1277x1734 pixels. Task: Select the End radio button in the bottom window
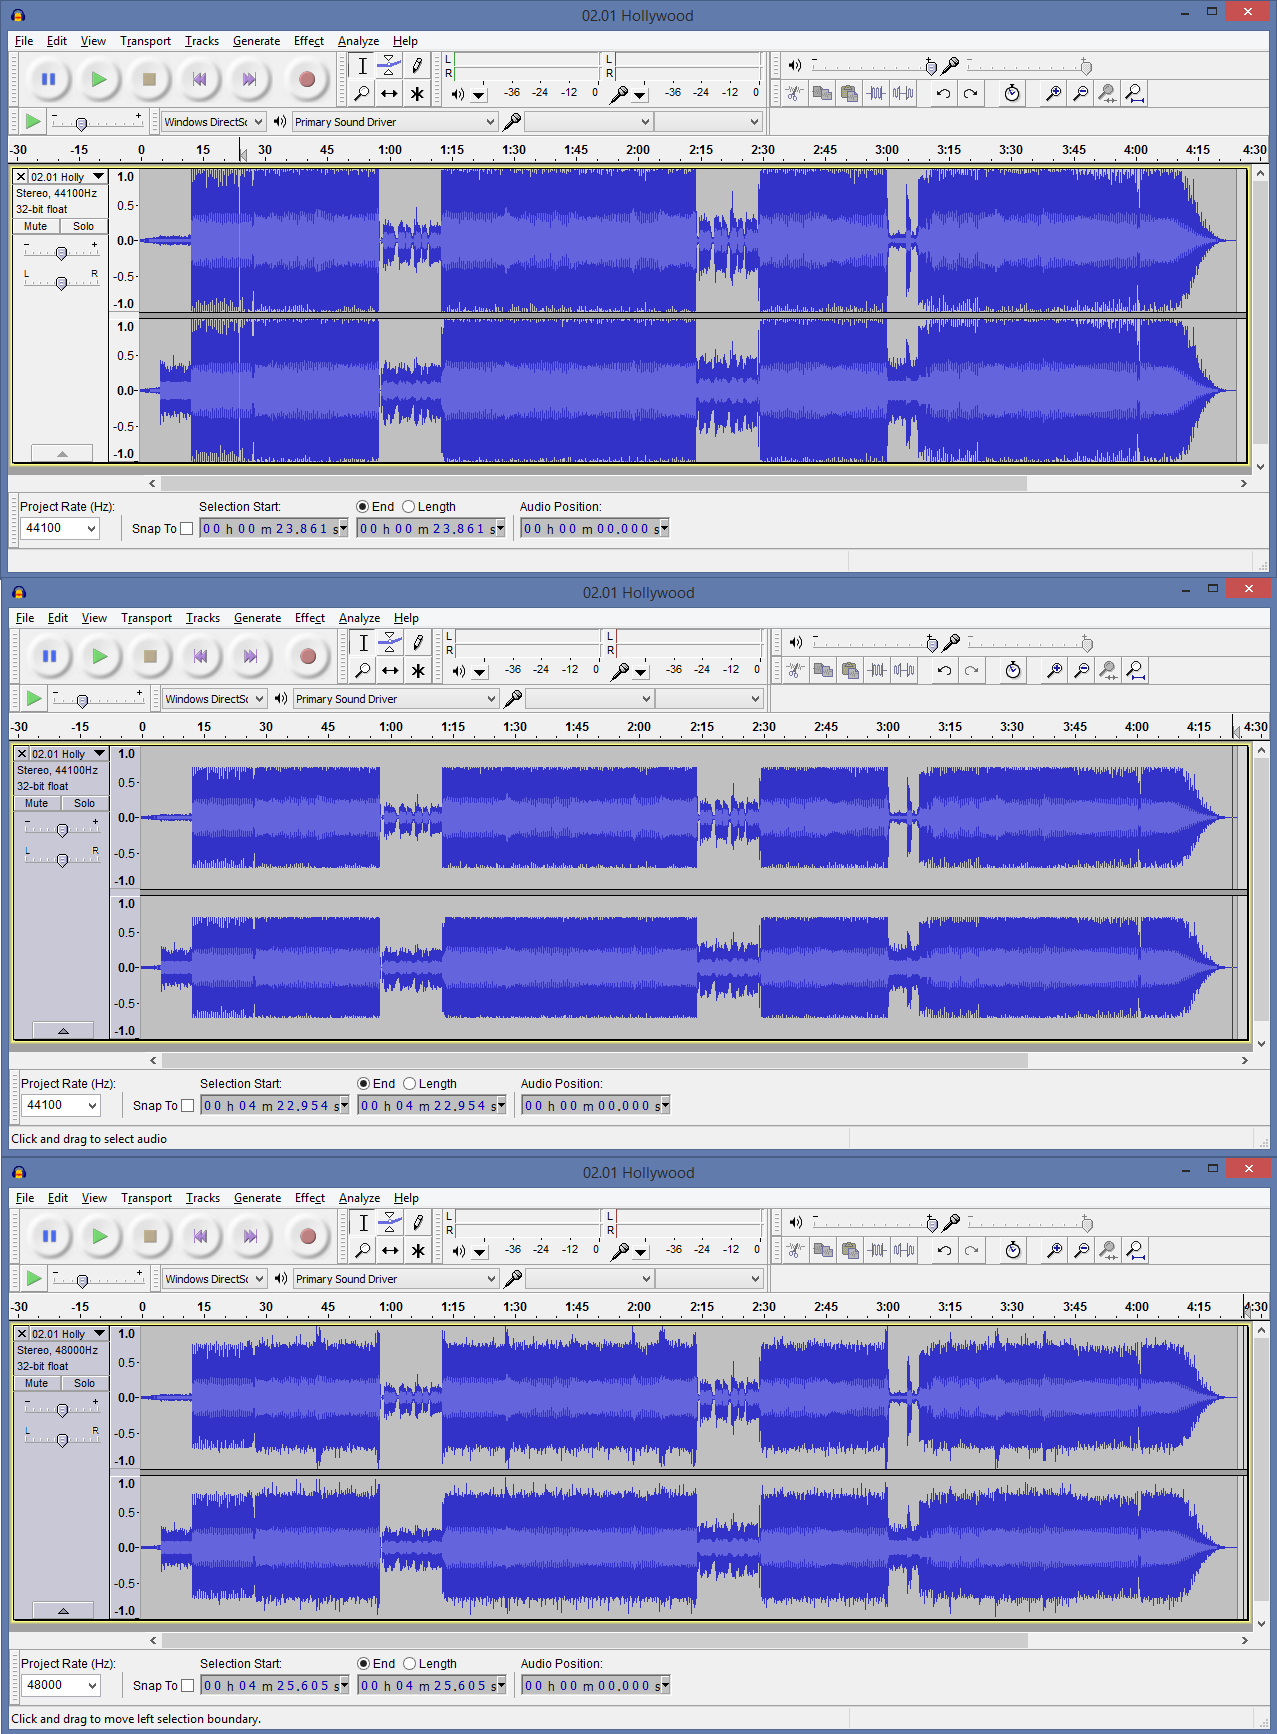click(363, 1664)
